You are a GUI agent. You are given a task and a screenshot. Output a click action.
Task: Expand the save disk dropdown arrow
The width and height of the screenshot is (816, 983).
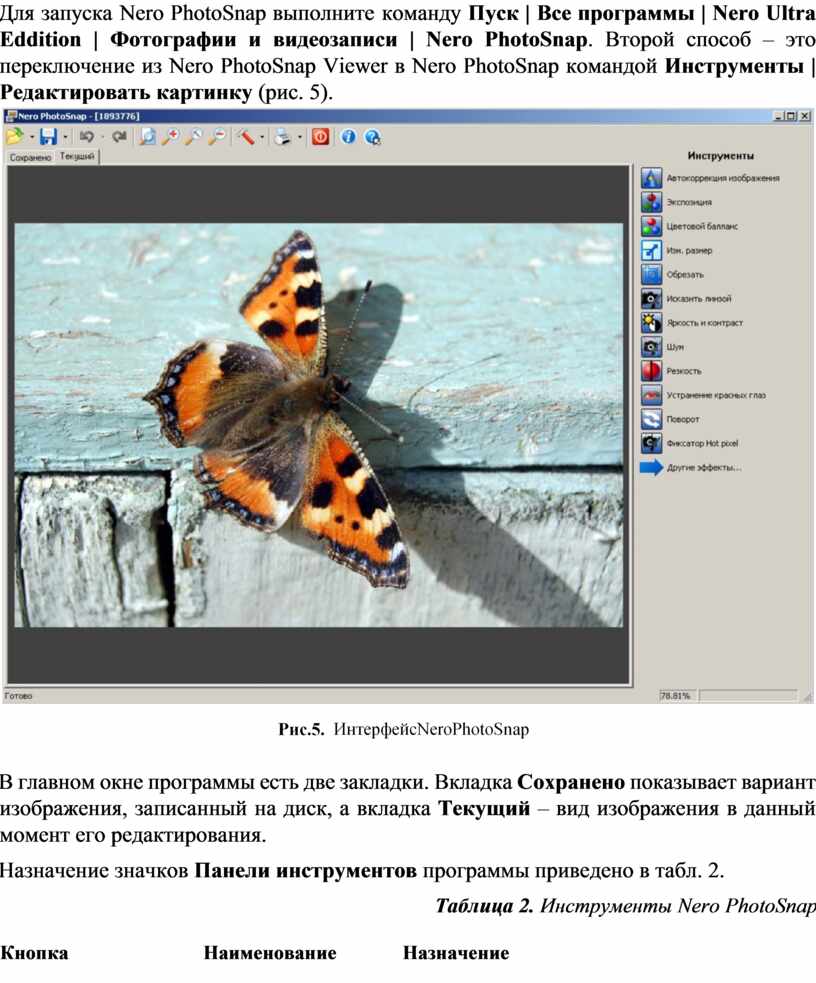point(66,138)
